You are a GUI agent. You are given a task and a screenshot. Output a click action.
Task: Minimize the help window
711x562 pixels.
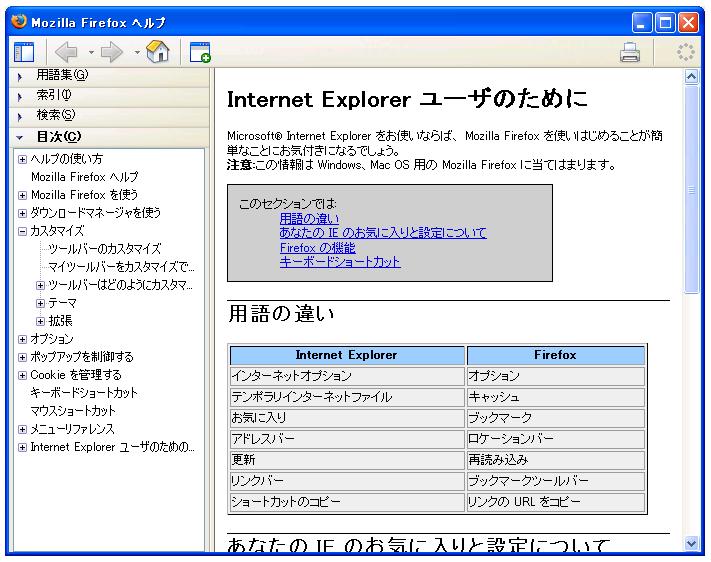click(x=642, y=22)
